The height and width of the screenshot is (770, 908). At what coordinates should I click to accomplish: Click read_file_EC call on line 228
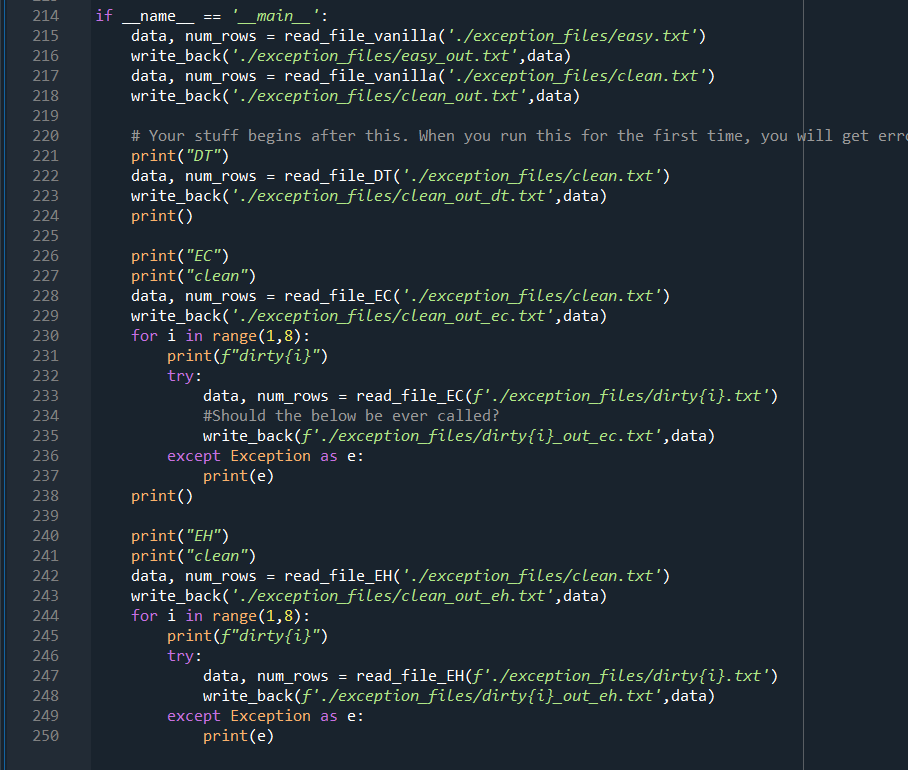[477, 296]
